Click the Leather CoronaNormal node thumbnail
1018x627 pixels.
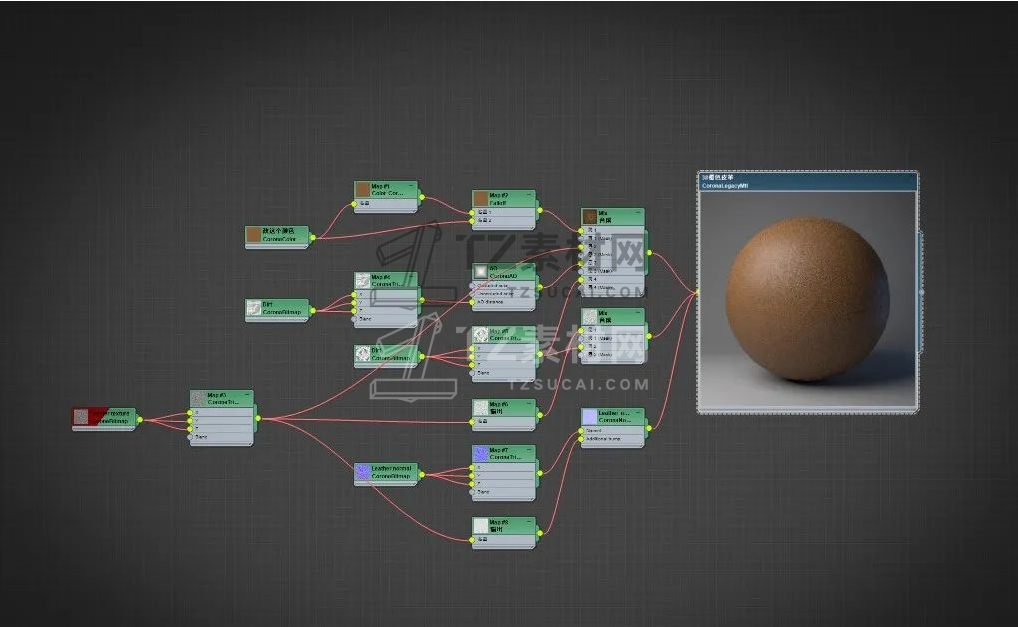pos(589,416)
